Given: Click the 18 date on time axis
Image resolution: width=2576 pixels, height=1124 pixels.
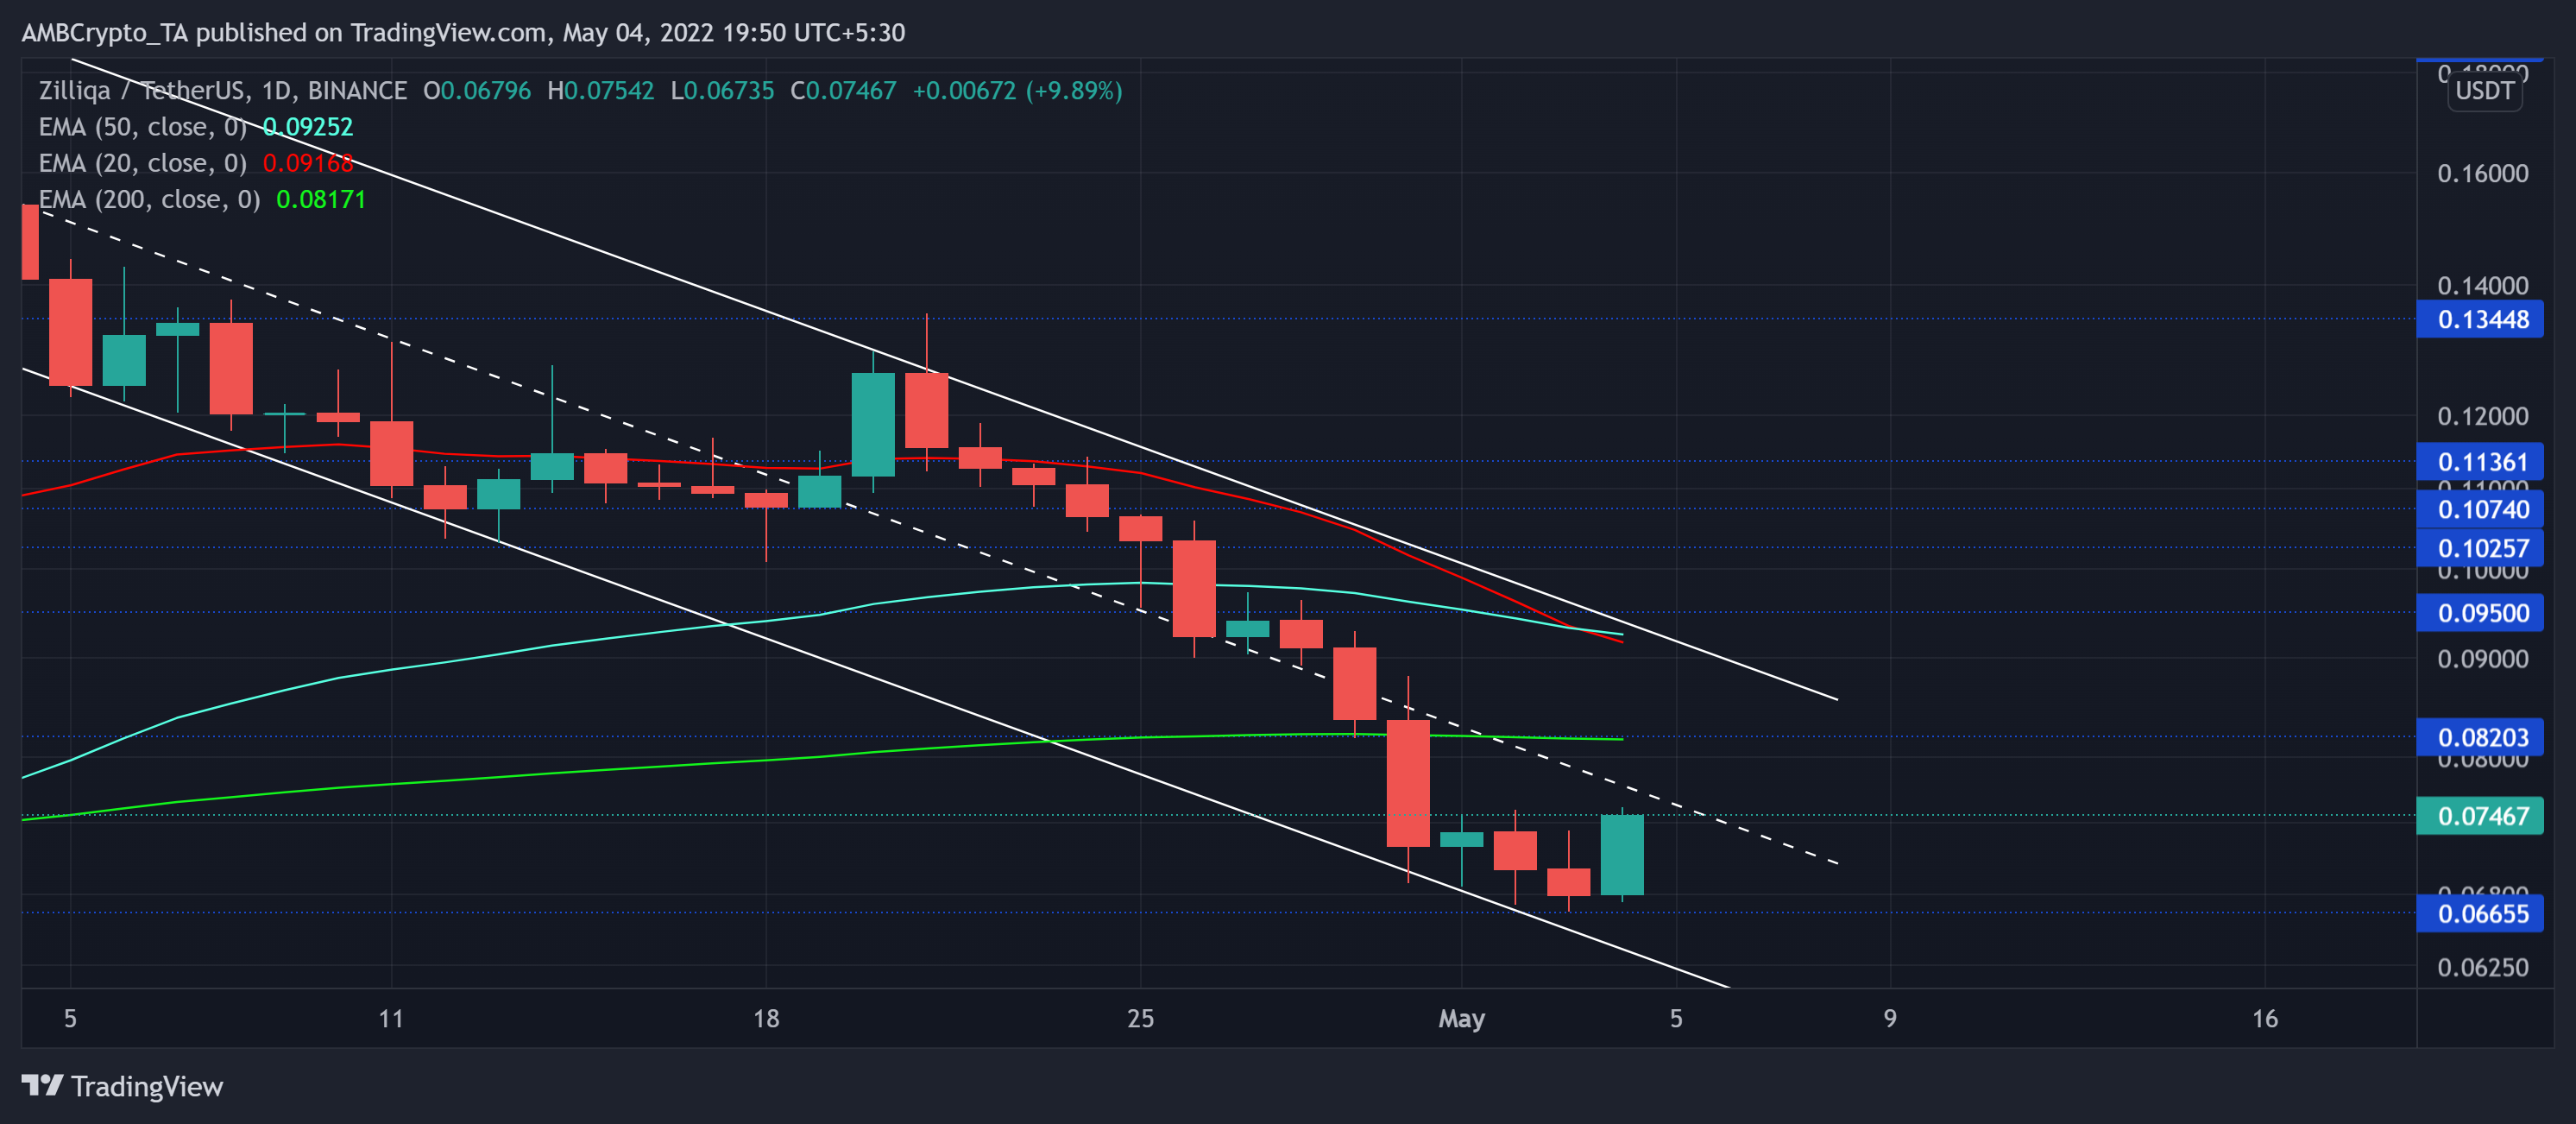Looking at the screenshot, I should pos(766,1019).
